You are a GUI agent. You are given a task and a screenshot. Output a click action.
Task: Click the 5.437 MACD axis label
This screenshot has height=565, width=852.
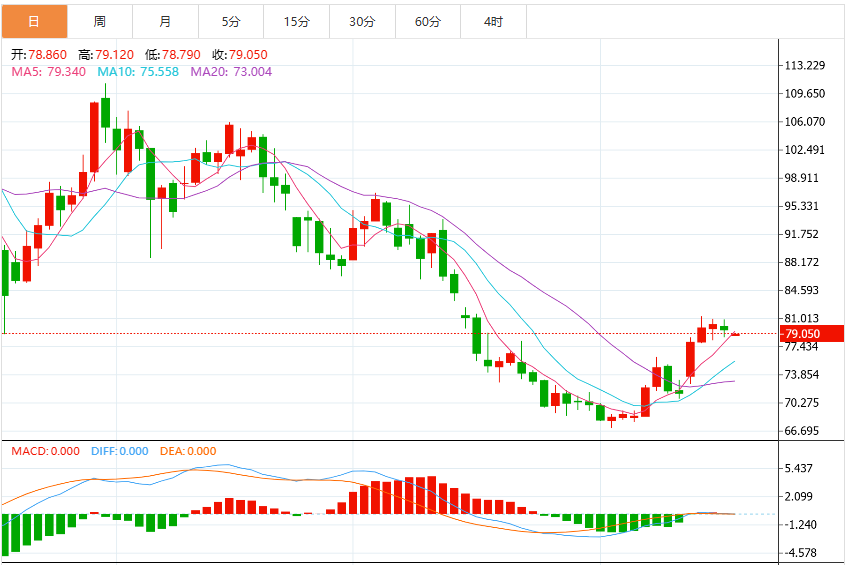click(x=799, y=468)
